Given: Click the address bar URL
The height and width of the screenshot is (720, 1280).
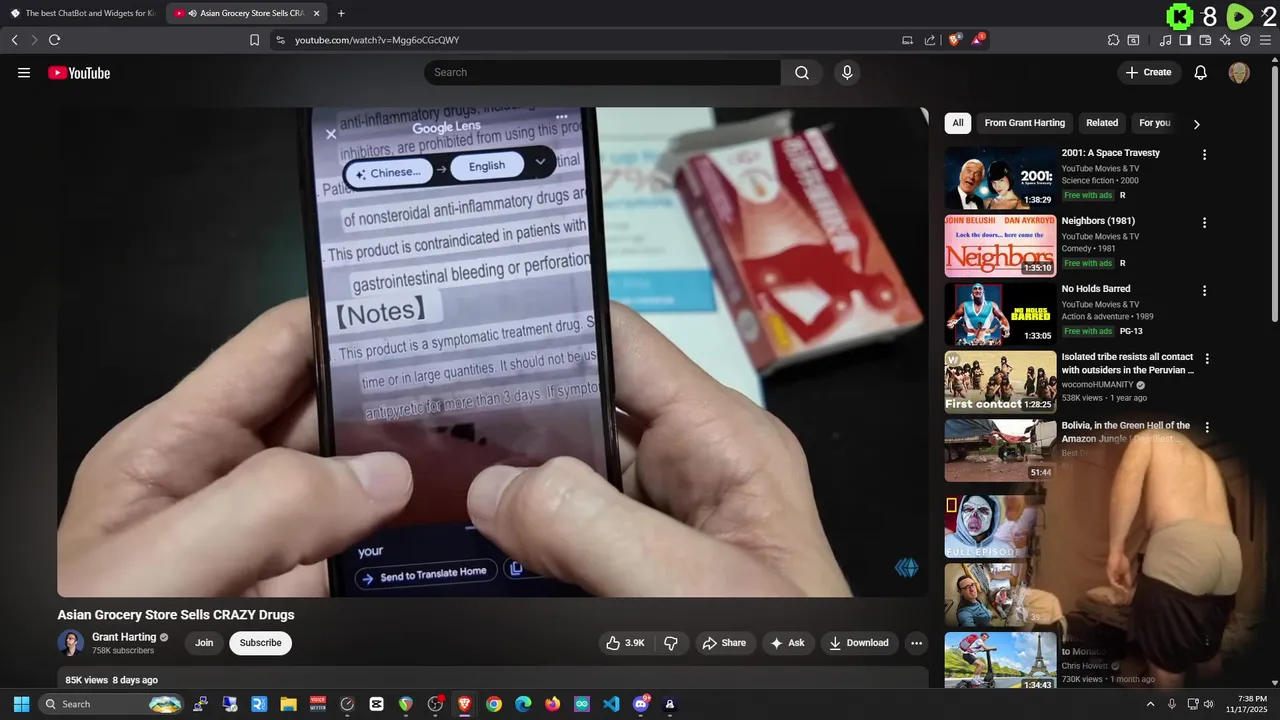Looking at the screenshot, I should (377, 40).
